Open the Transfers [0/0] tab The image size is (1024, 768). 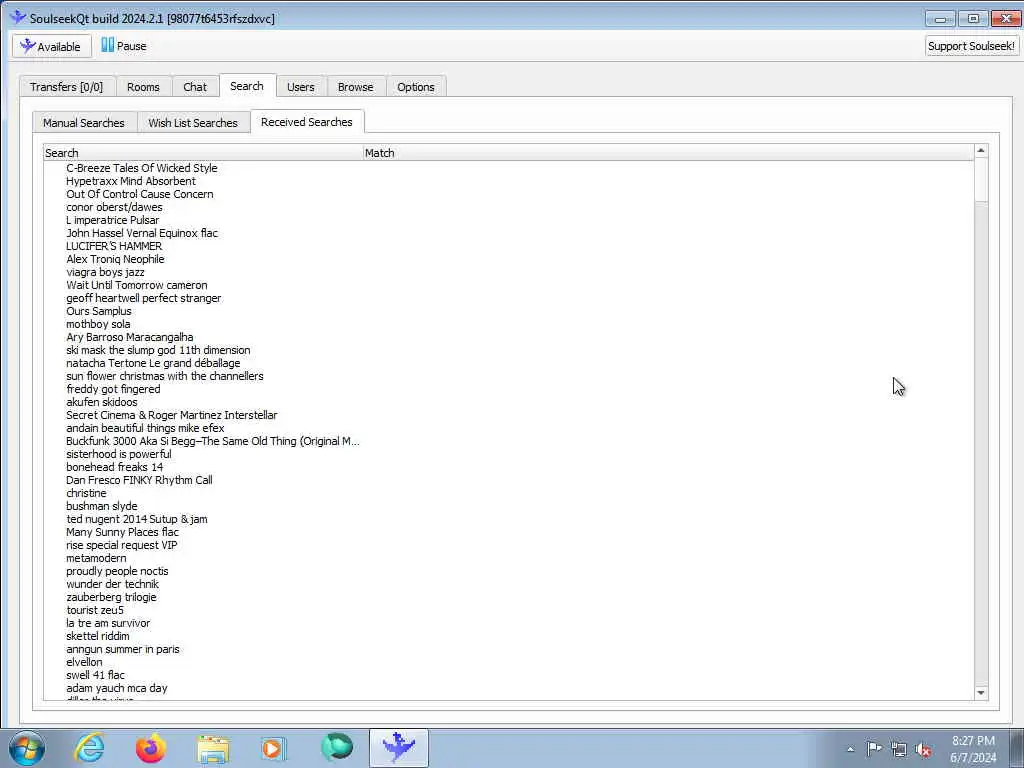pos(67,87)
